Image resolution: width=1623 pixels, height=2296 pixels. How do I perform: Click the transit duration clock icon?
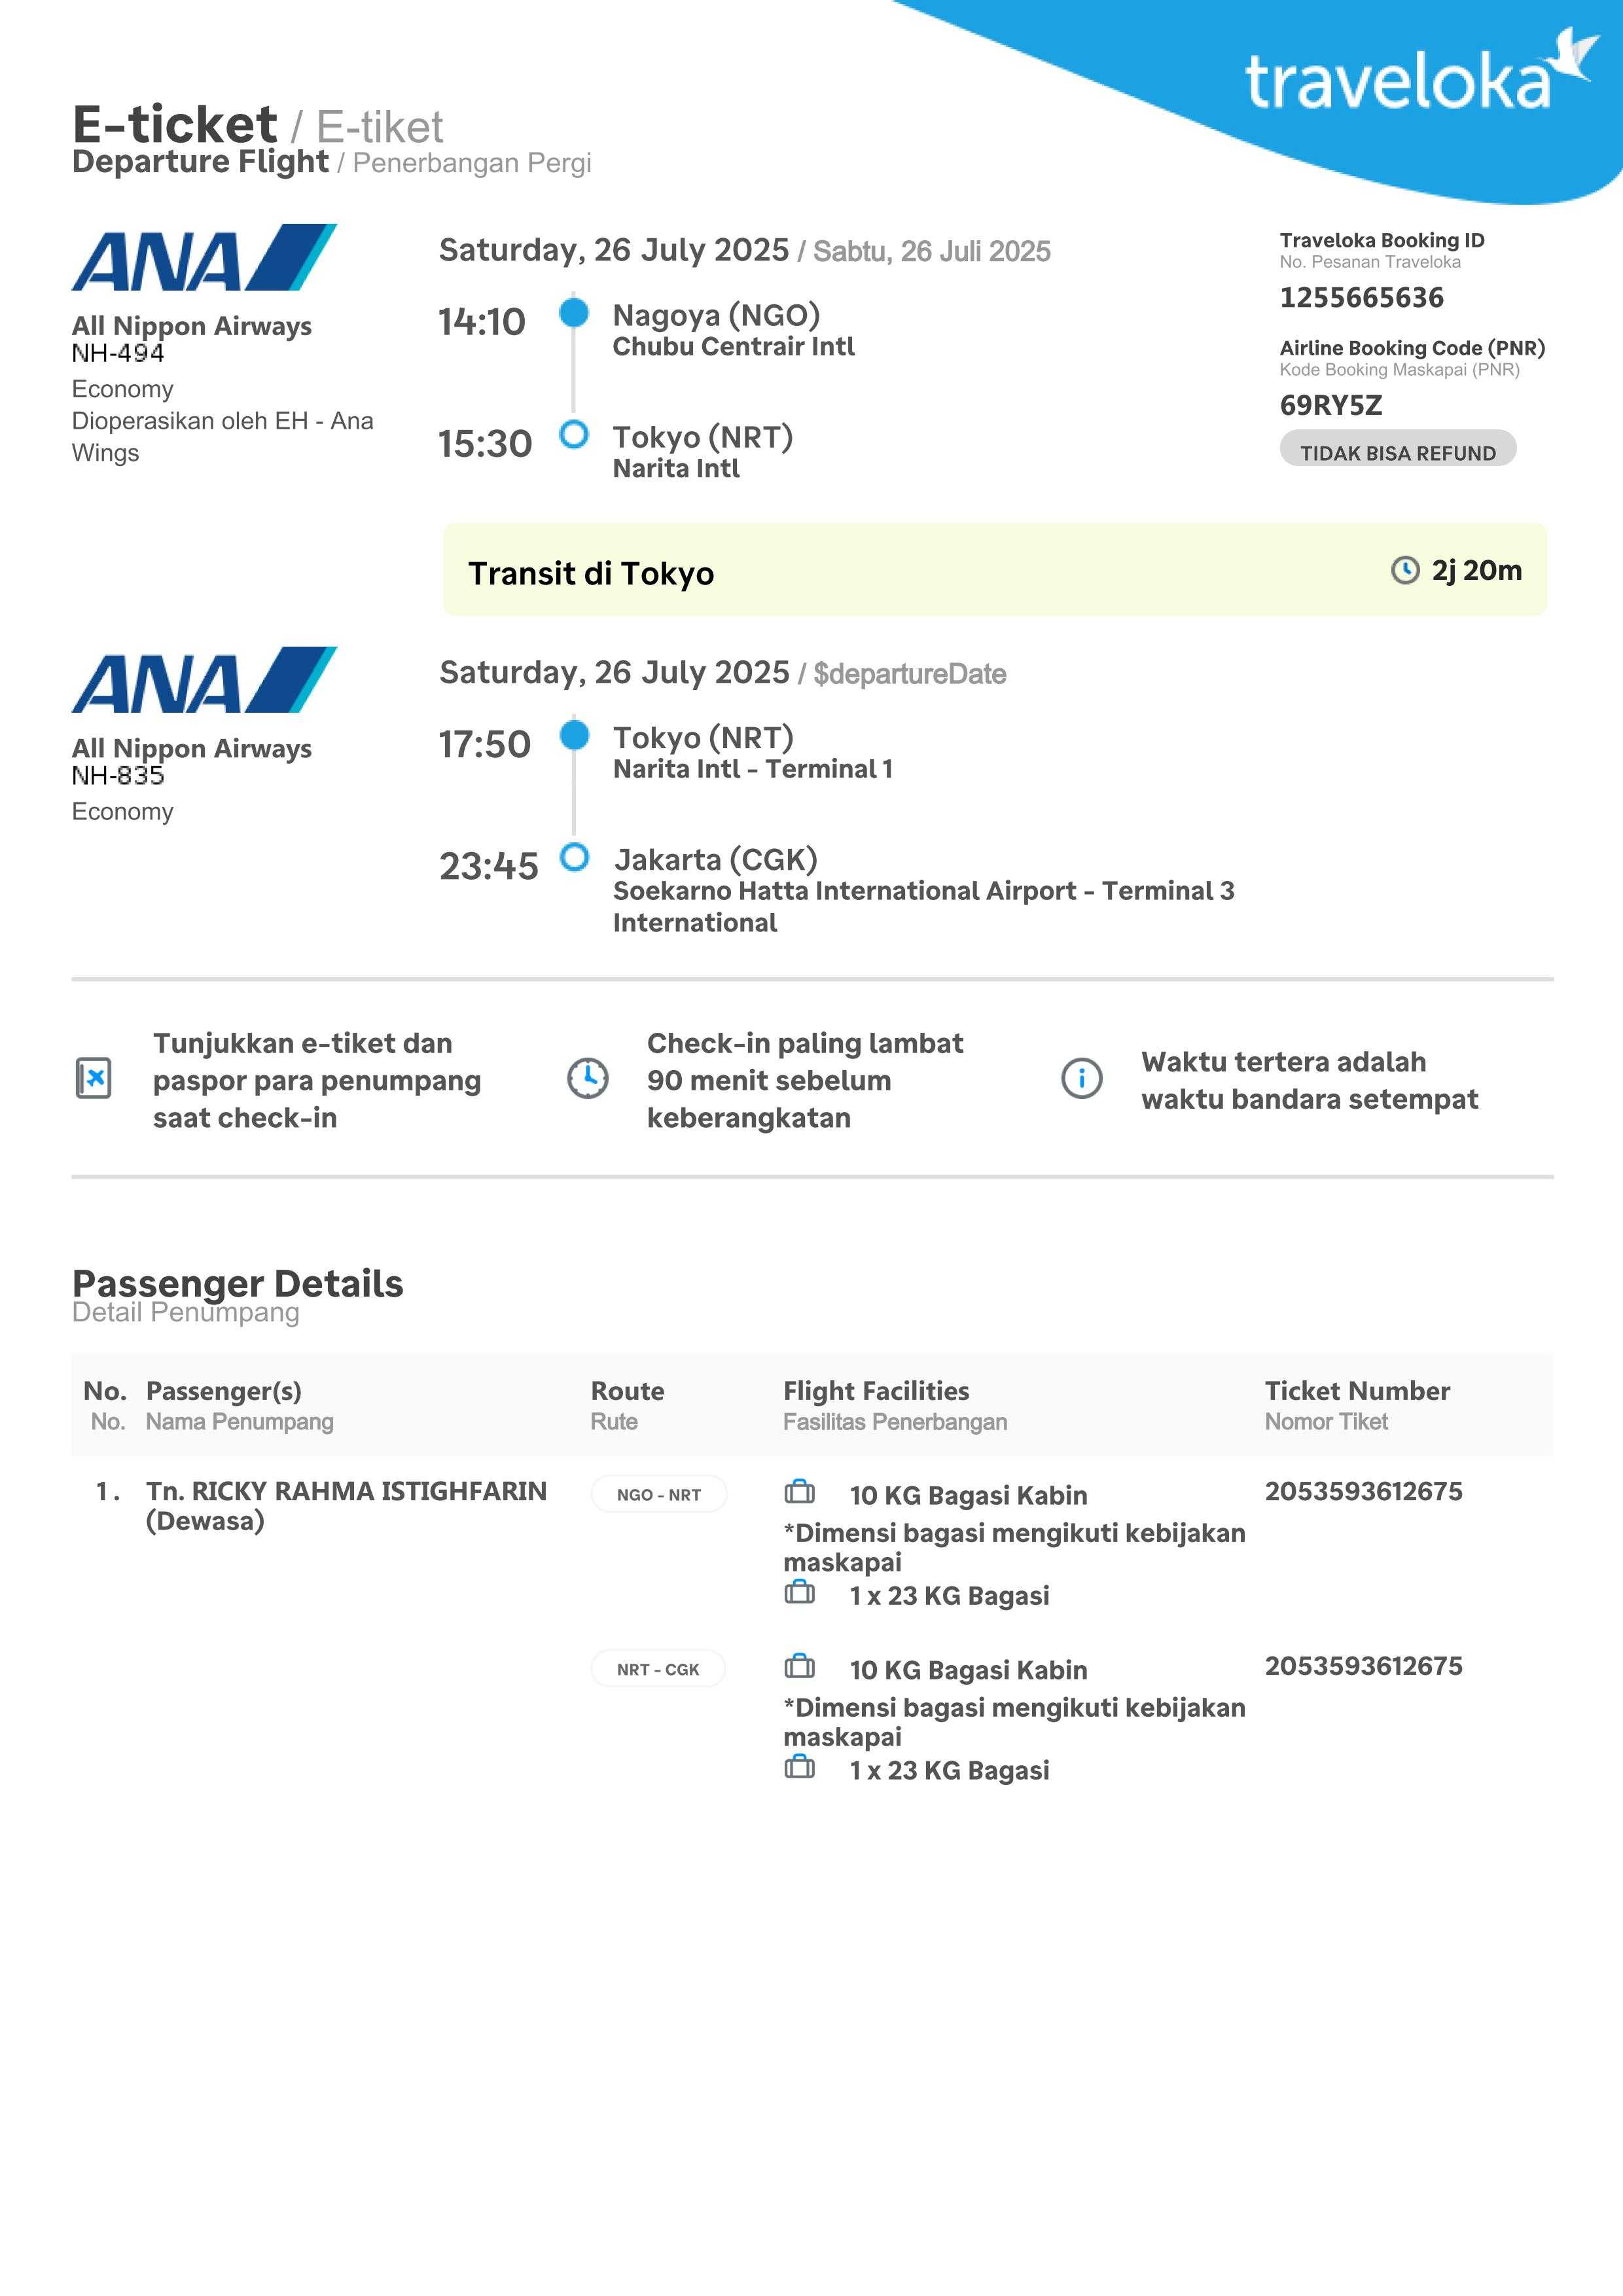pyautogui.click(x=1405, y=570)
